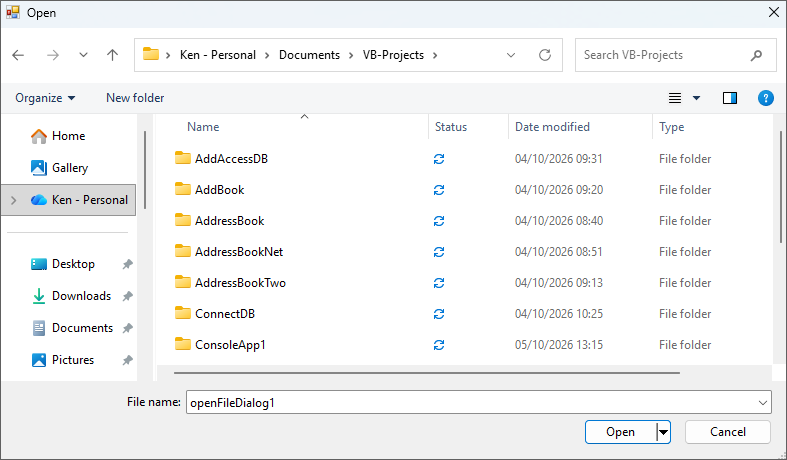Image resolution: width=787 pixels, height=460 pixels.
Task: Sort by the Type column header
Action: [x=672, y=127]
